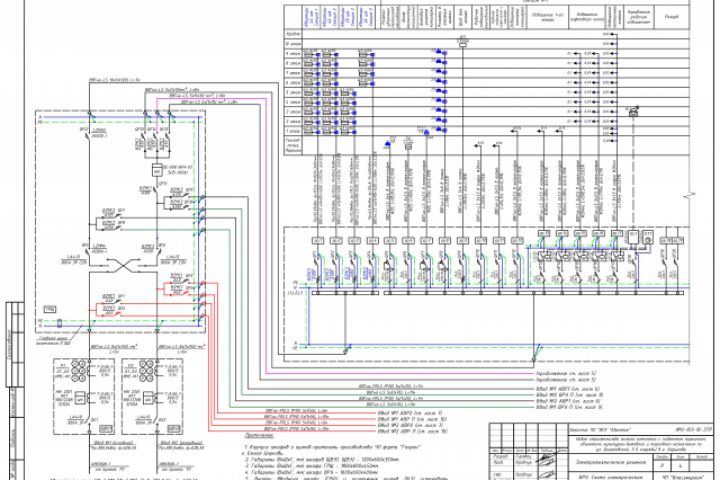
Task: Click the shaded label box at the left cabinet's bottom
Action: (x=106, y=429)
